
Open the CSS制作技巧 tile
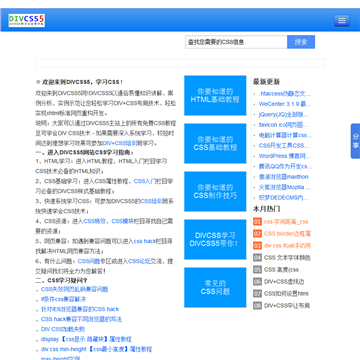click(215, 191)
